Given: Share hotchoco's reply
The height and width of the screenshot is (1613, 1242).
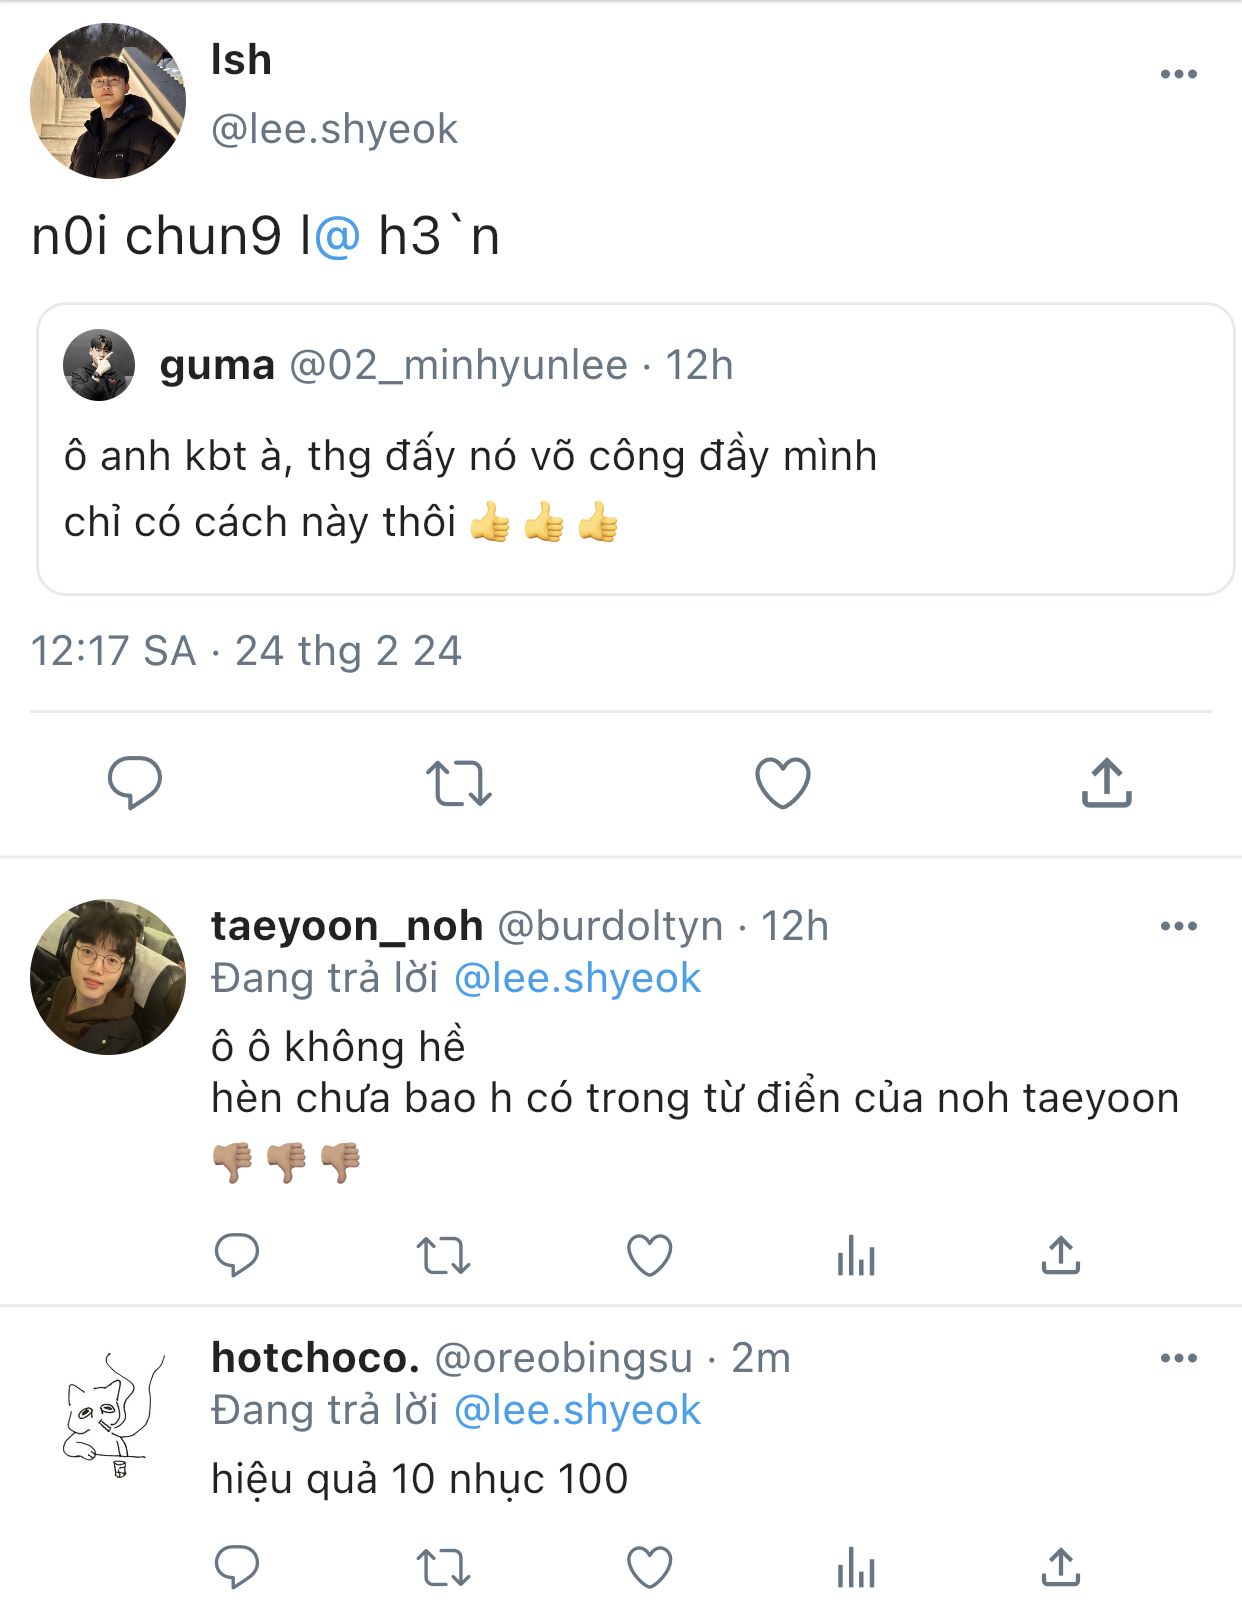Looking at the screenshot, I should pyautogui.click(x=1061, y=1567).
